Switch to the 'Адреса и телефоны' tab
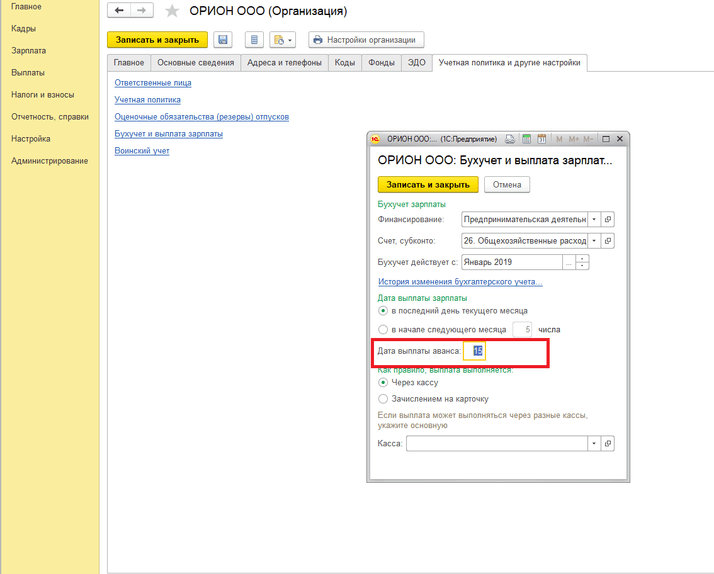The image size is (714, 574). coord(284,63)
